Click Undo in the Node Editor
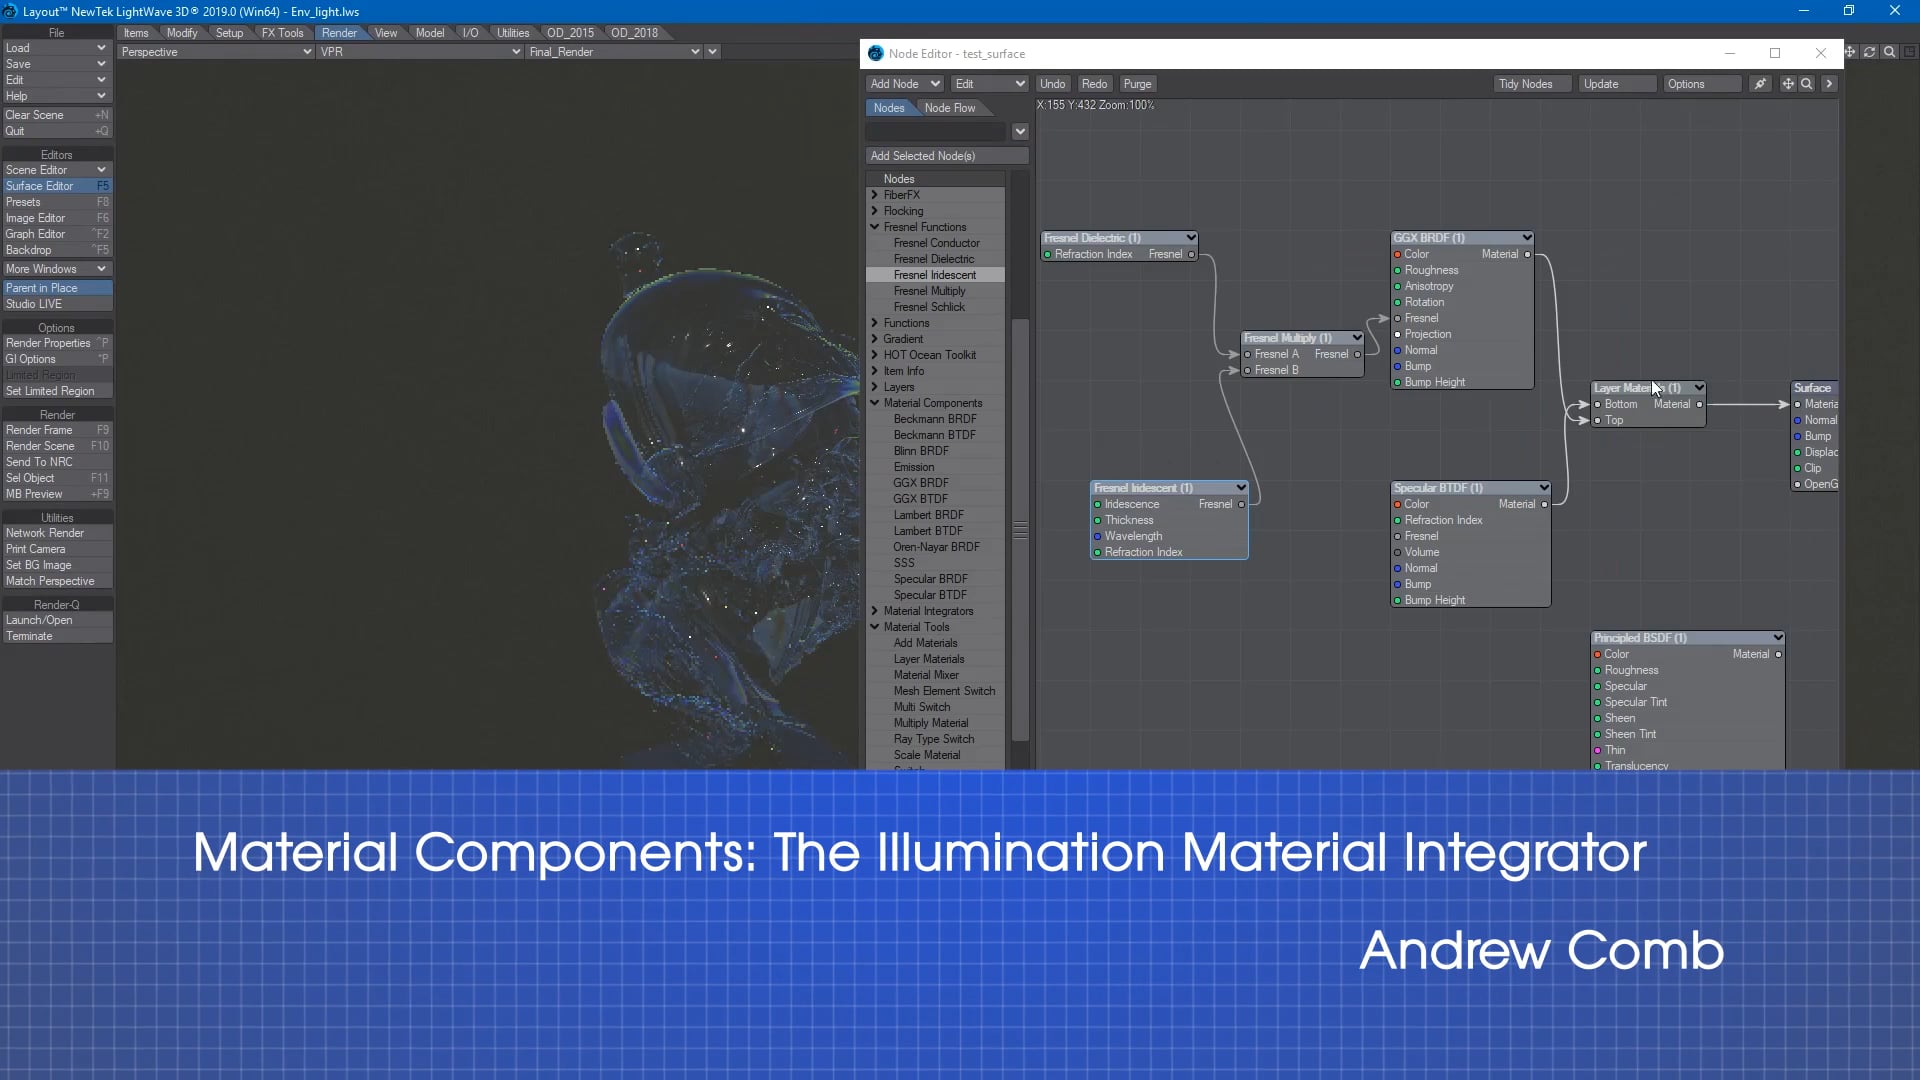Screen dimensions: 1920x1080 click(x=1052, y=84)
